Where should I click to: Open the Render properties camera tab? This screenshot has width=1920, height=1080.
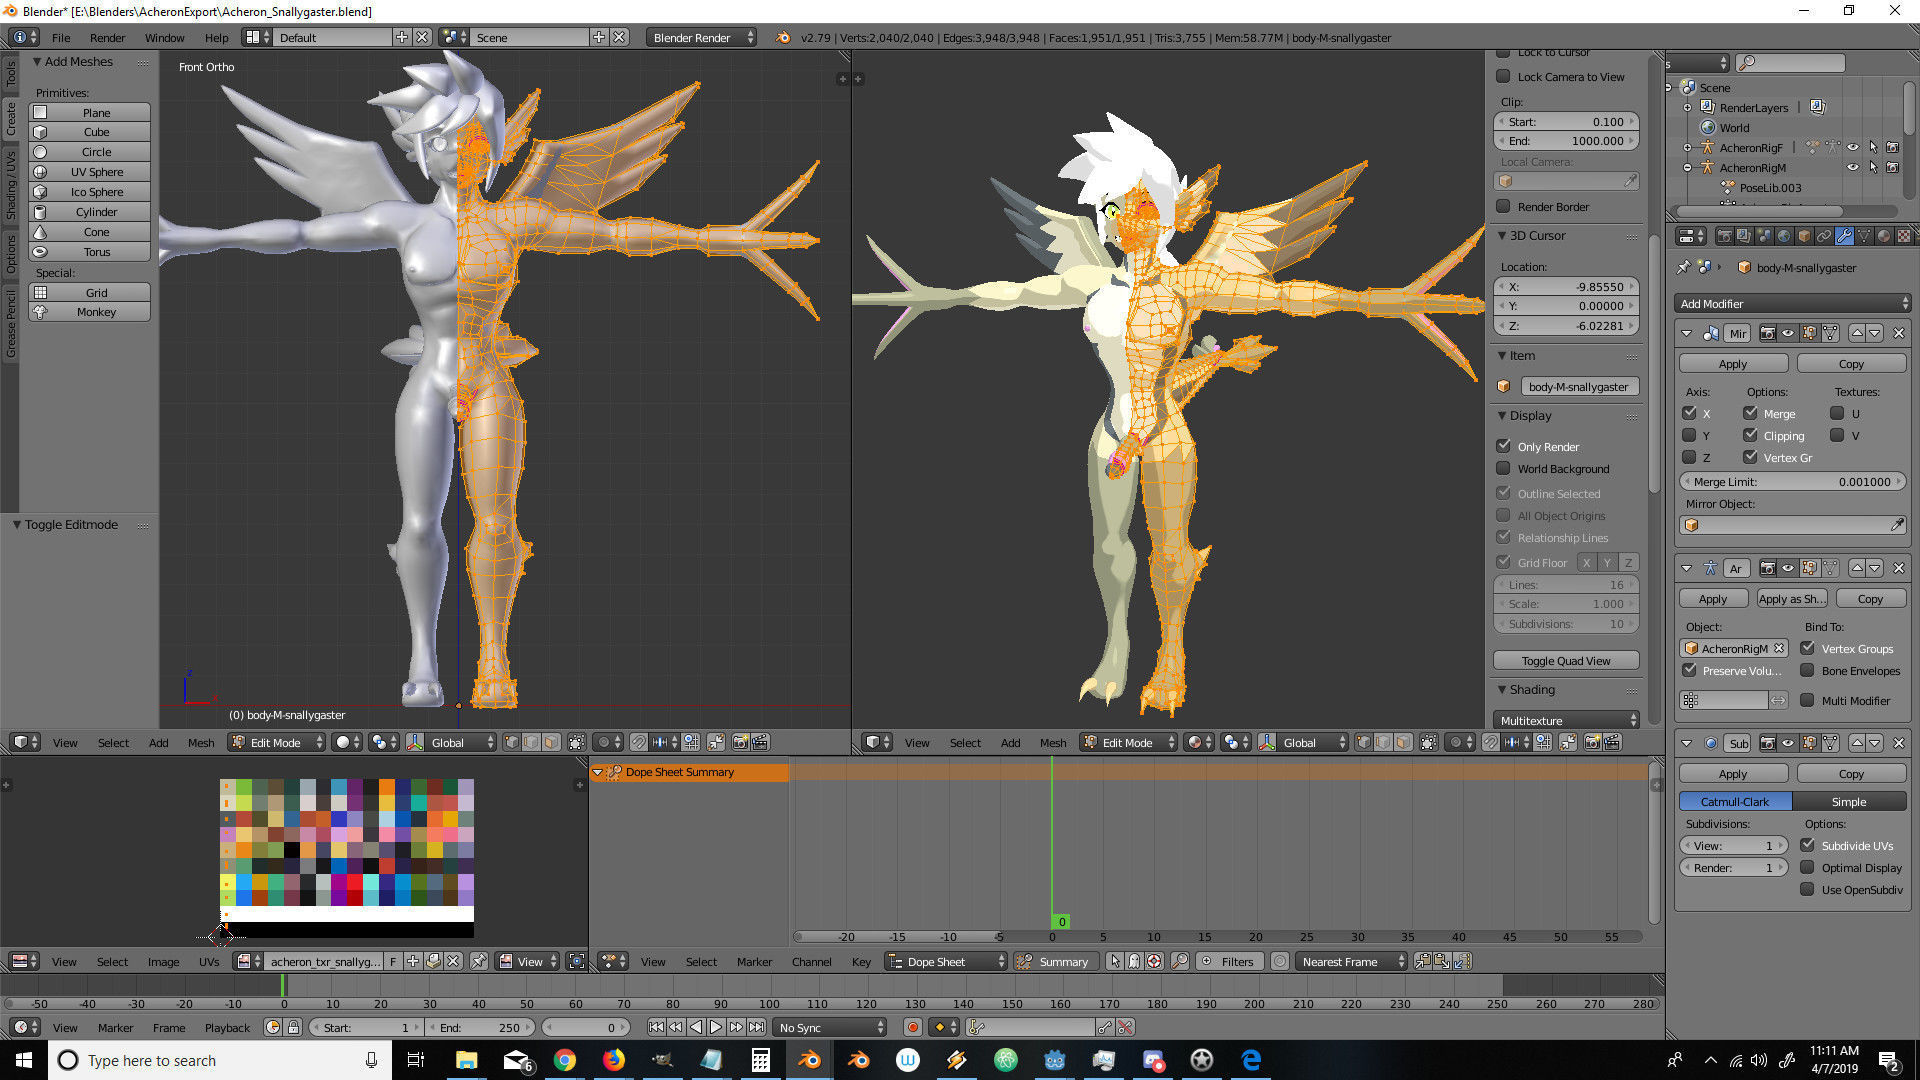click(x=1724, y=236)
